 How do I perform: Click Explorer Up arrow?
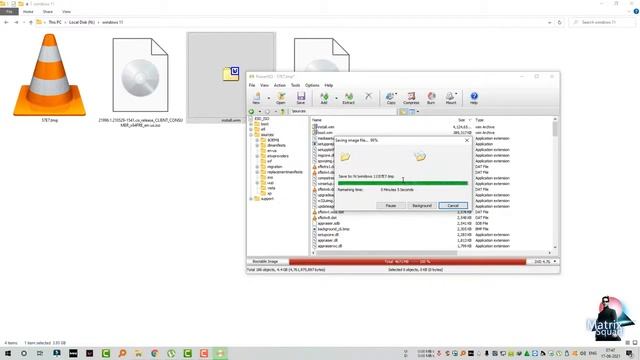pos(31,22)
